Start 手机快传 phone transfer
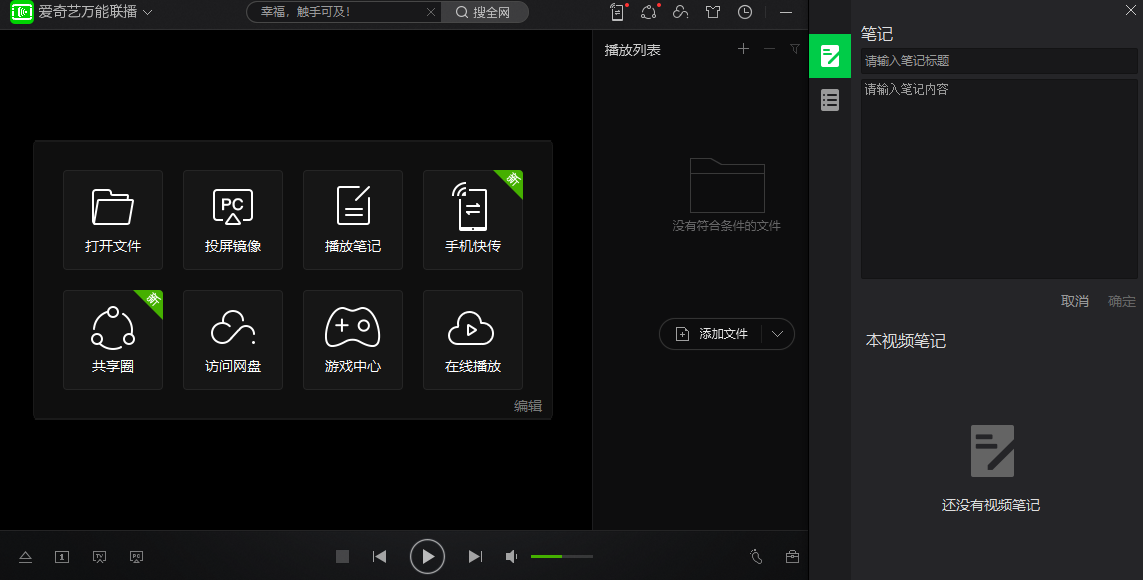Screen dimensions: 1143x580 473,219
